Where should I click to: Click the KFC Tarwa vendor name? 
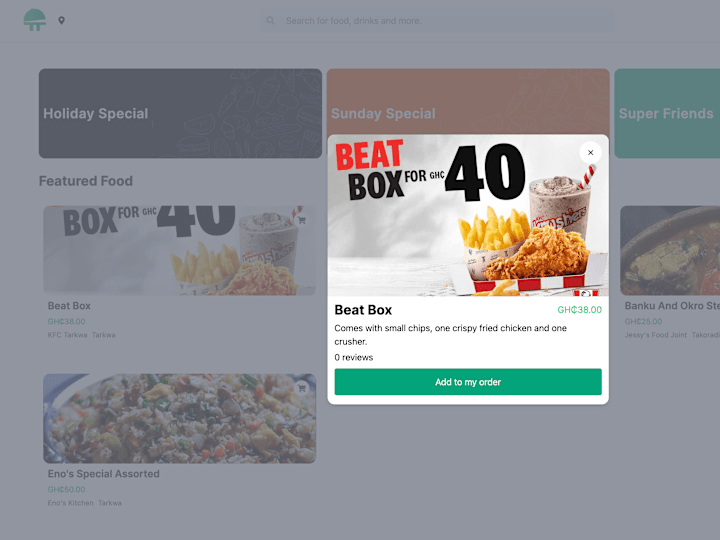point(68,335)
